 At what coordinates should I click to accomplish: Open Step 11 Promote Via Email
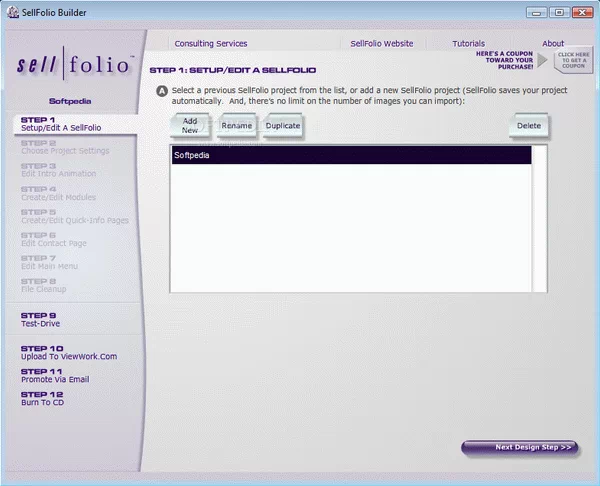click(55, 375)
